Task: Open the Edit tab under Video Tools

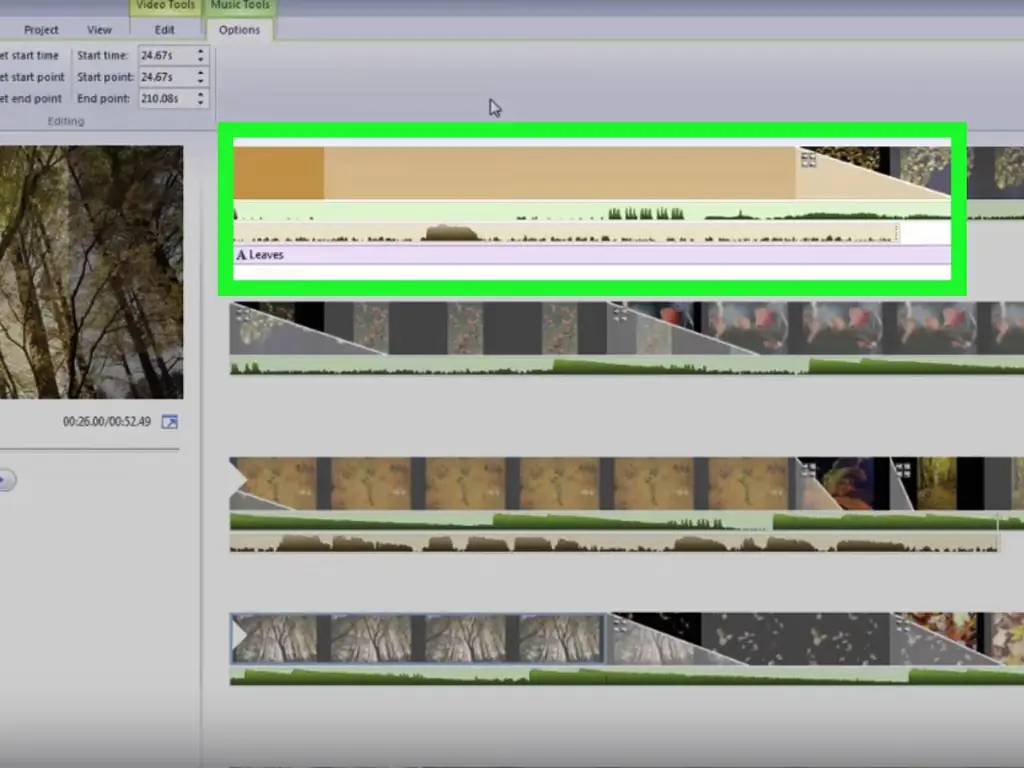Action: click(x=165, y=30)
